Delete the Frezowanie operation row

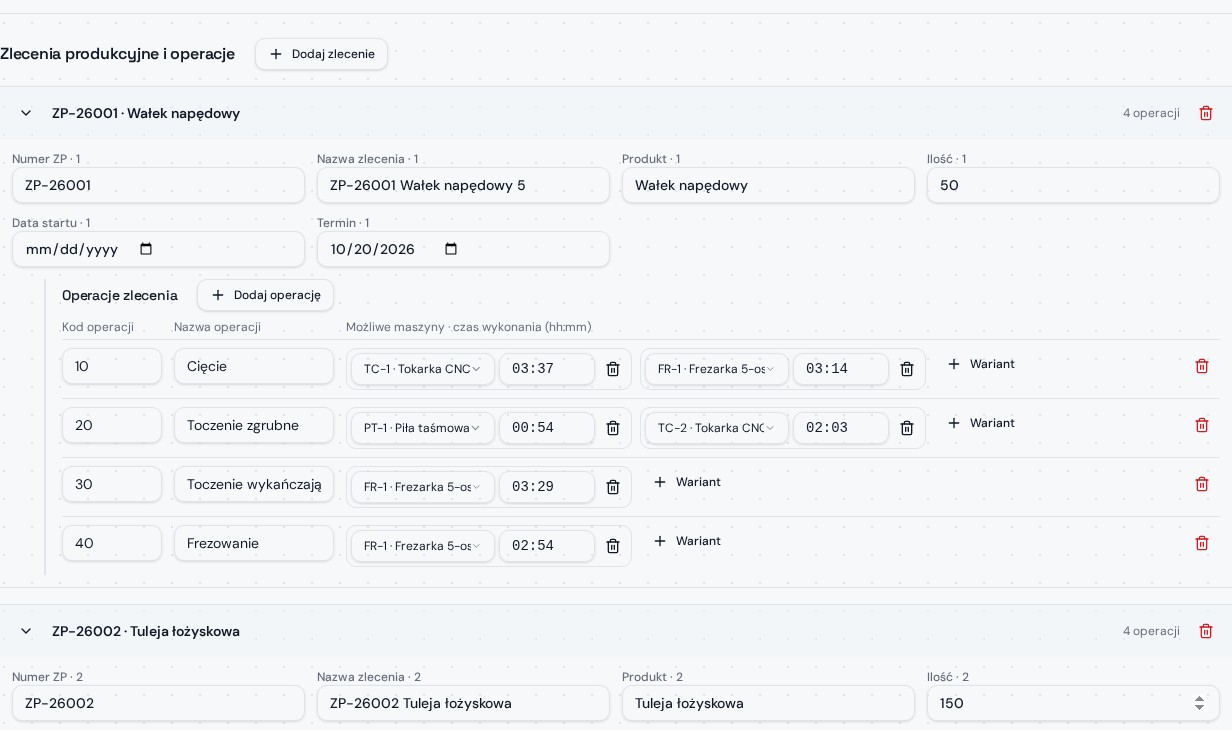[1202, 543]
